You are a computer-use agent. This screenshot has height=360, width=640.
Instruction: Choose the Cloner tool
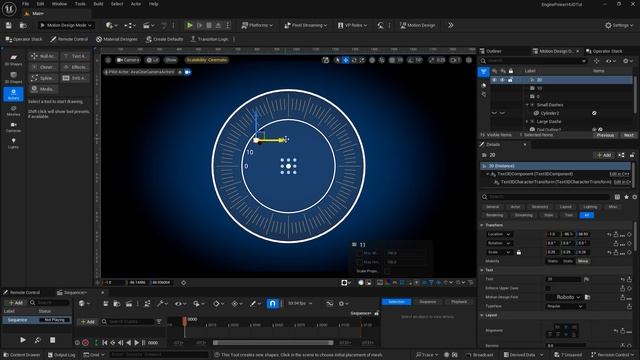43,67
